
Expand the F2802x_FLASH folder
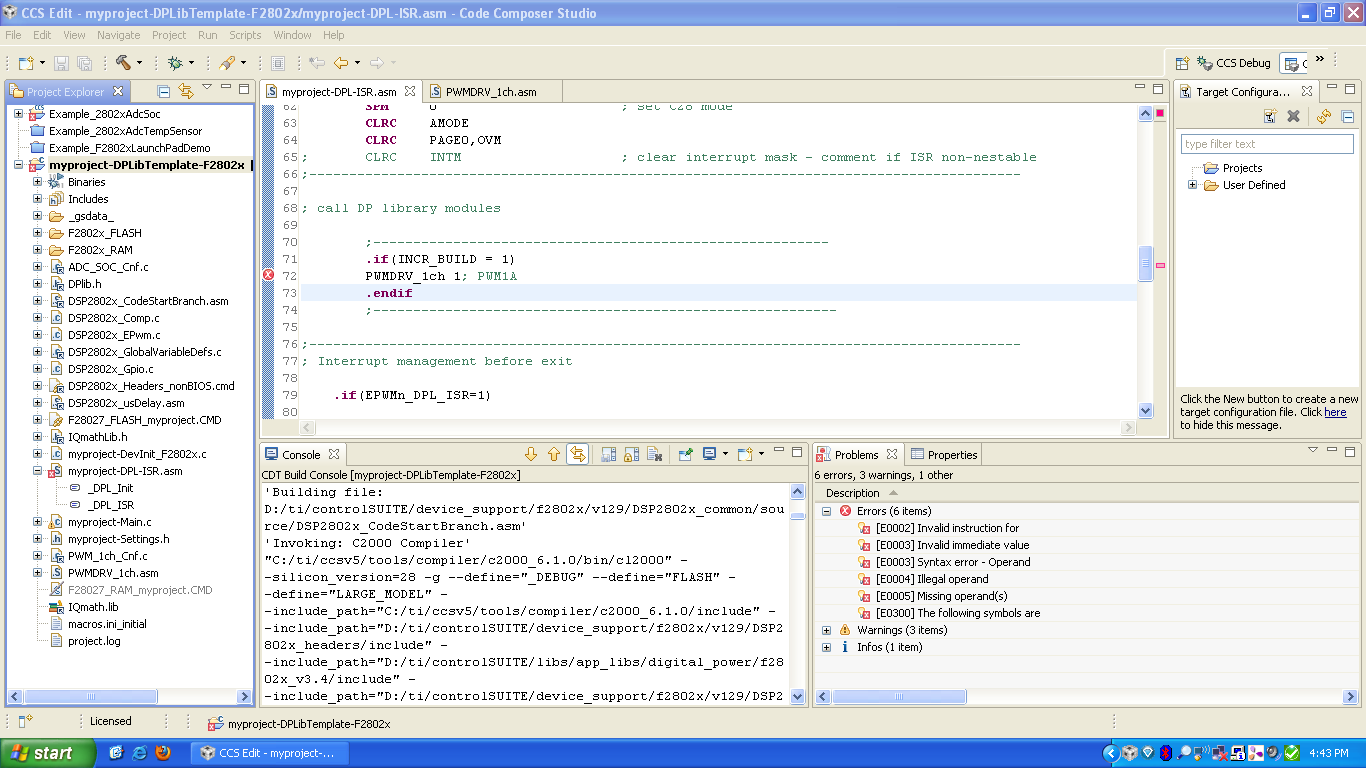38,233
